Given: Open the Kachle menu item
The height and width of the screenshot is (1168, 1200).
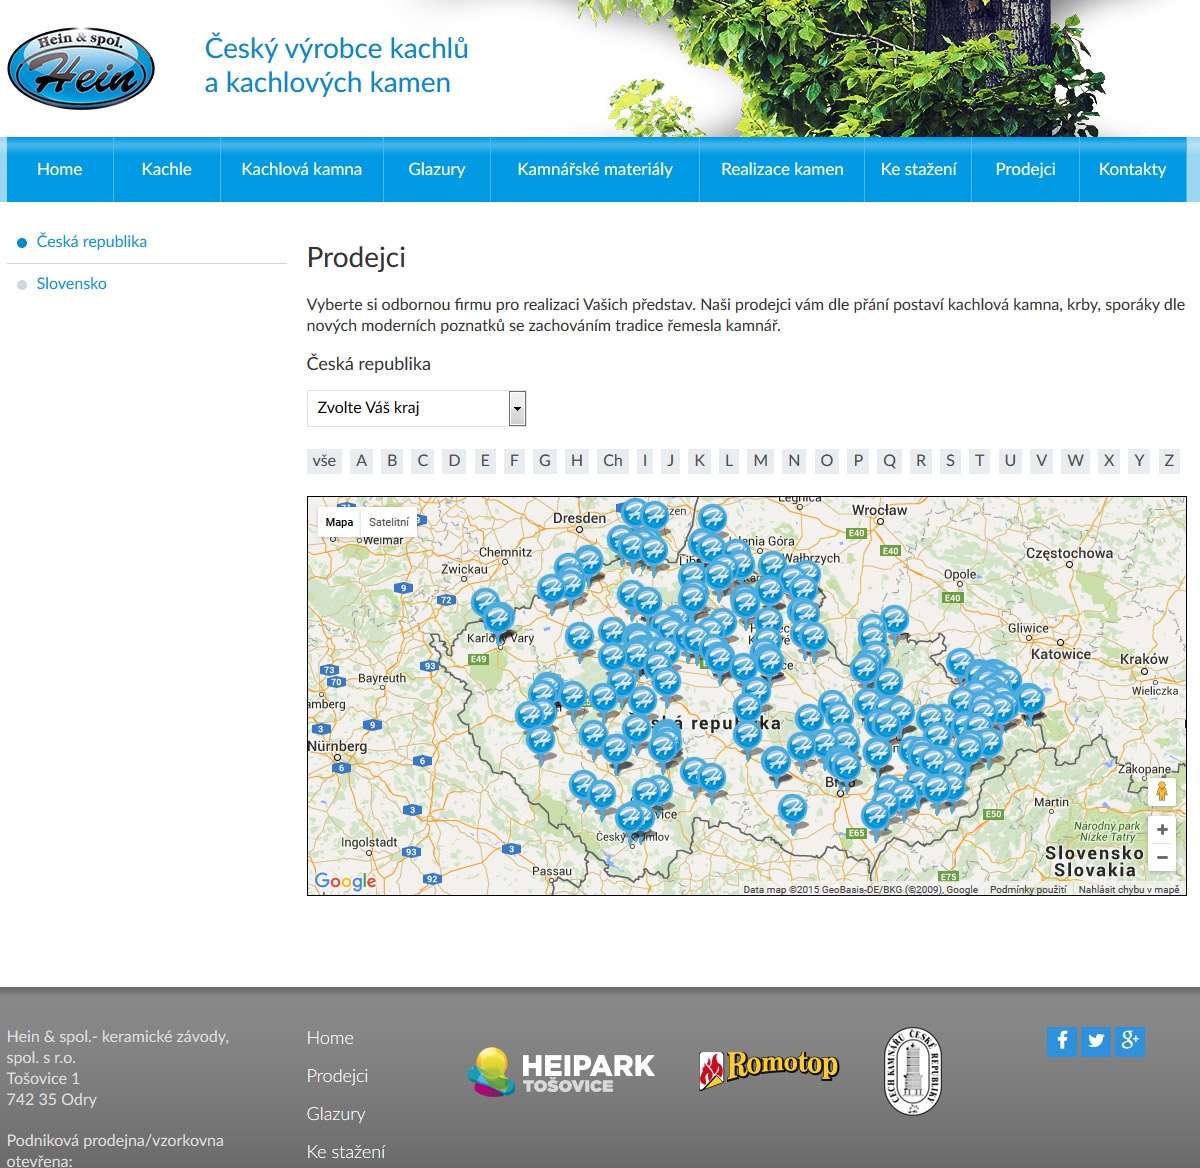Looking at the screenshot, I should [x=167, y=169].
